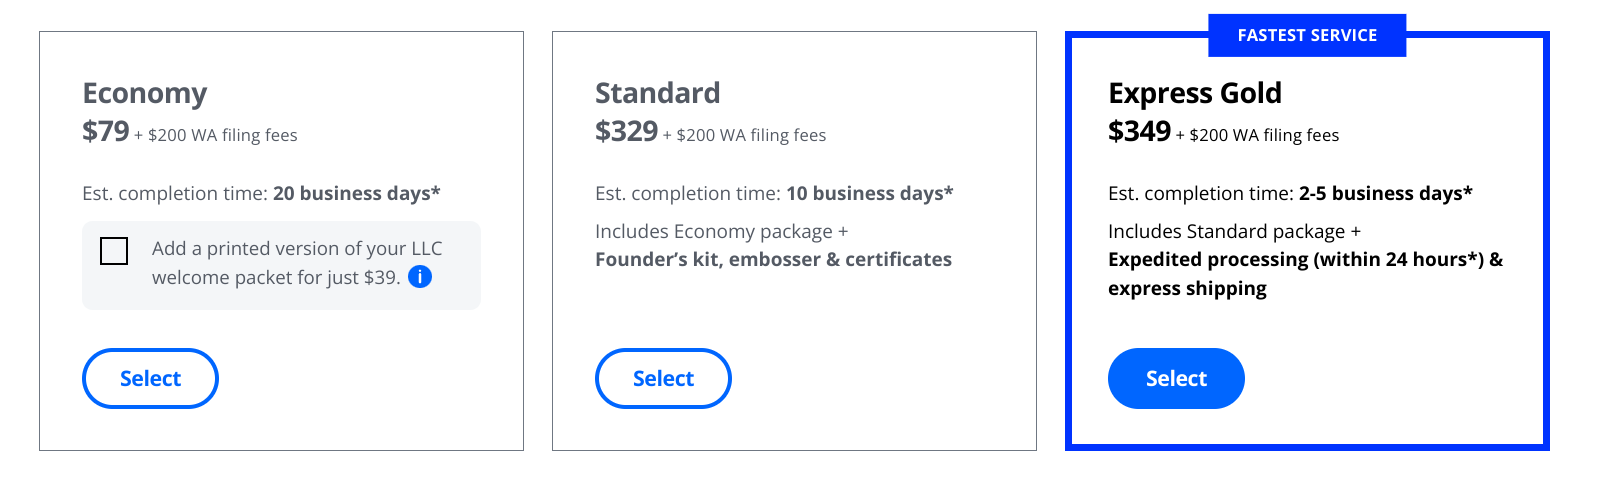Click the Economy plan title
Image resolution: width=1605 pixels, height=480 pixels.
click(x=145, y=93)
